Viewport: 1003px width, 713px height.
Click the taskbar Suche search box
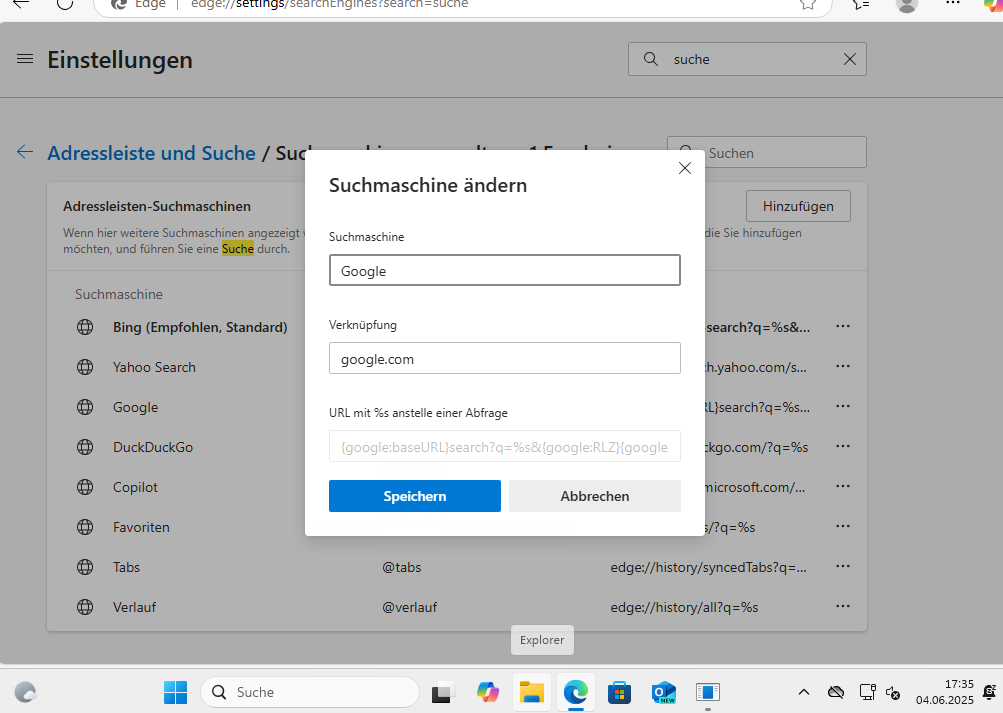click(310, 692)
